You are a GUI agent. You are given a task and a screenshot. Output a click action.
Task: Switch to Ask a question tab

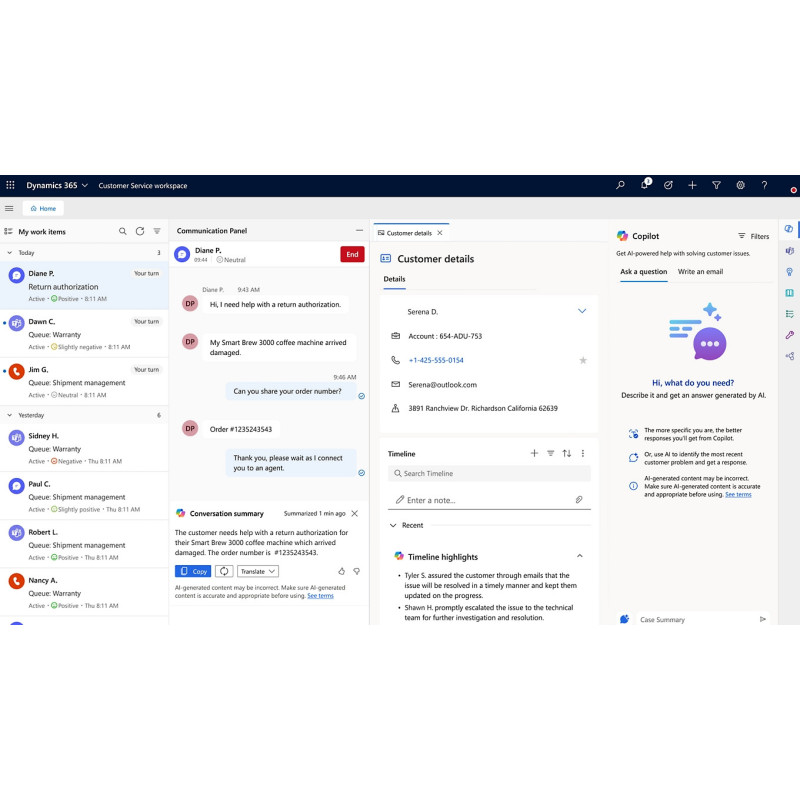click(x=643, y=271)
